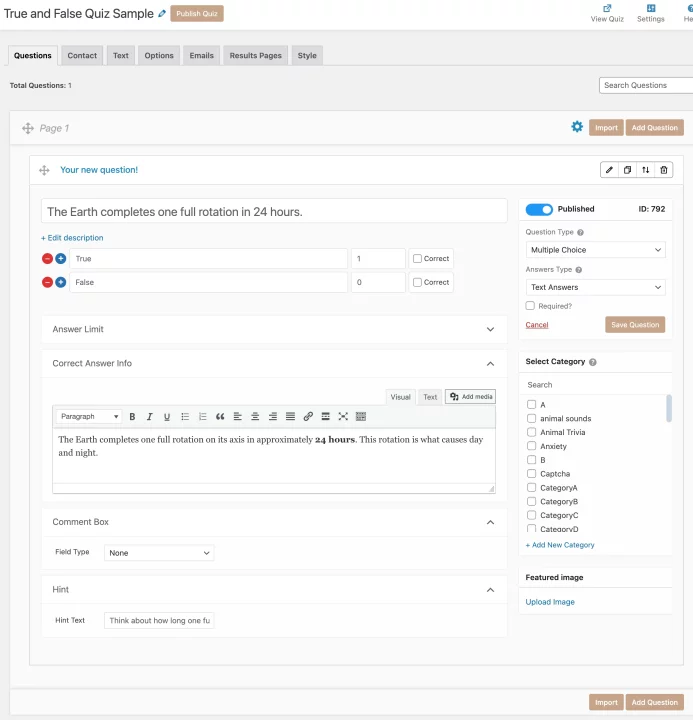The height and width of the screenshot is (720, 693).
Task: Delete the question using the trash icon
Action: coord(664,170)
